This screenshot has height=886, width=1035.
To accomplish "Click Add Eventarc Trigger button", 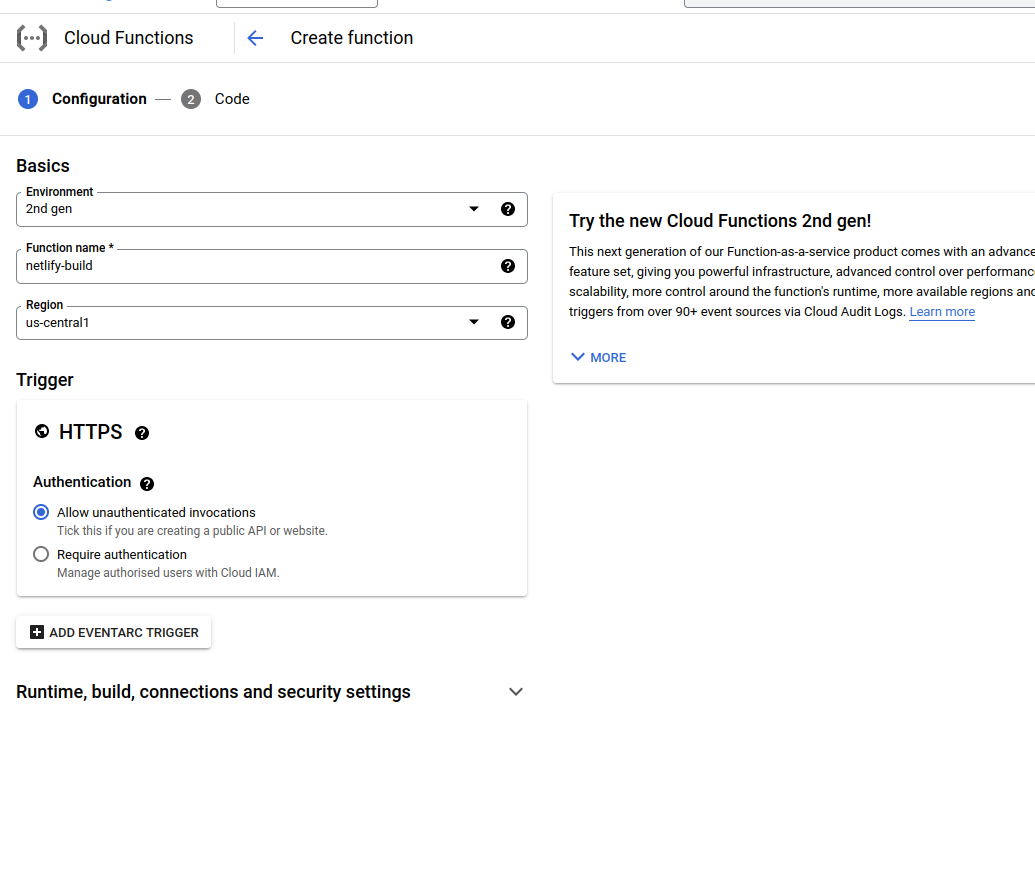I will [114, 632].
